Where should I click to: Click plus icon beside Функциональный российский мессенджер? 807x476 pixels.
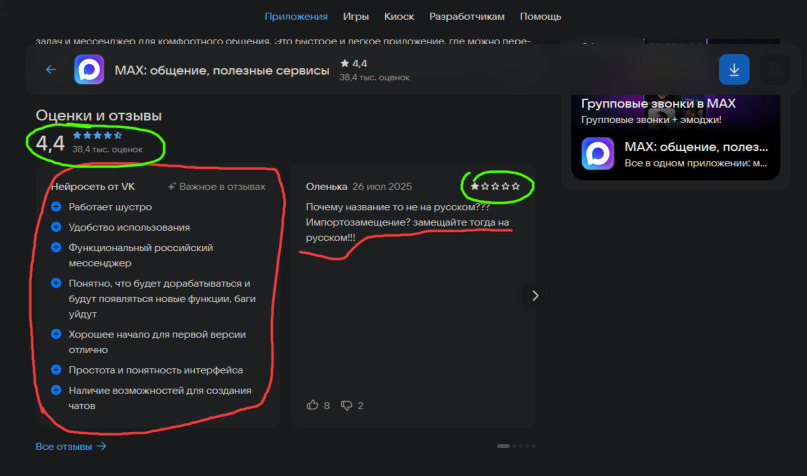coord(56,248)
